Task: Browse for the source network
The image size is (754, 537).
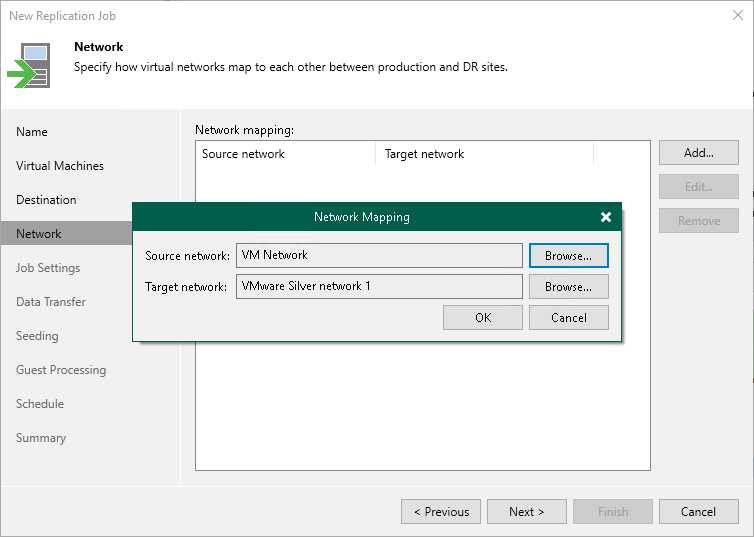Action: tap(568, 256)
